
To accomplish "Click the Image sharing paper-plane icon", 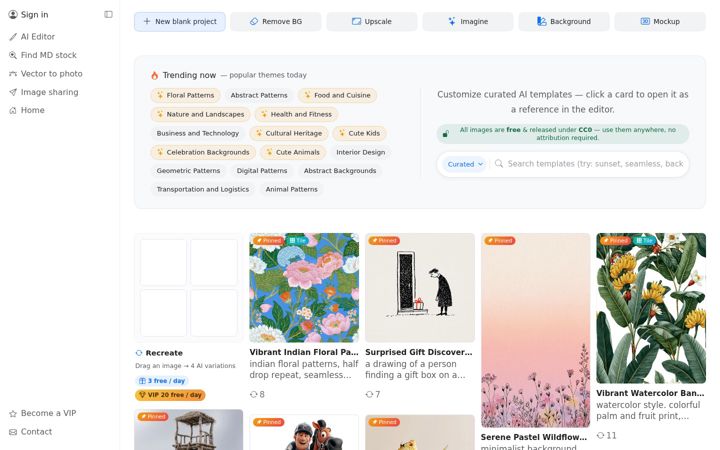I will pyautogui.click(x=13, y=92).
